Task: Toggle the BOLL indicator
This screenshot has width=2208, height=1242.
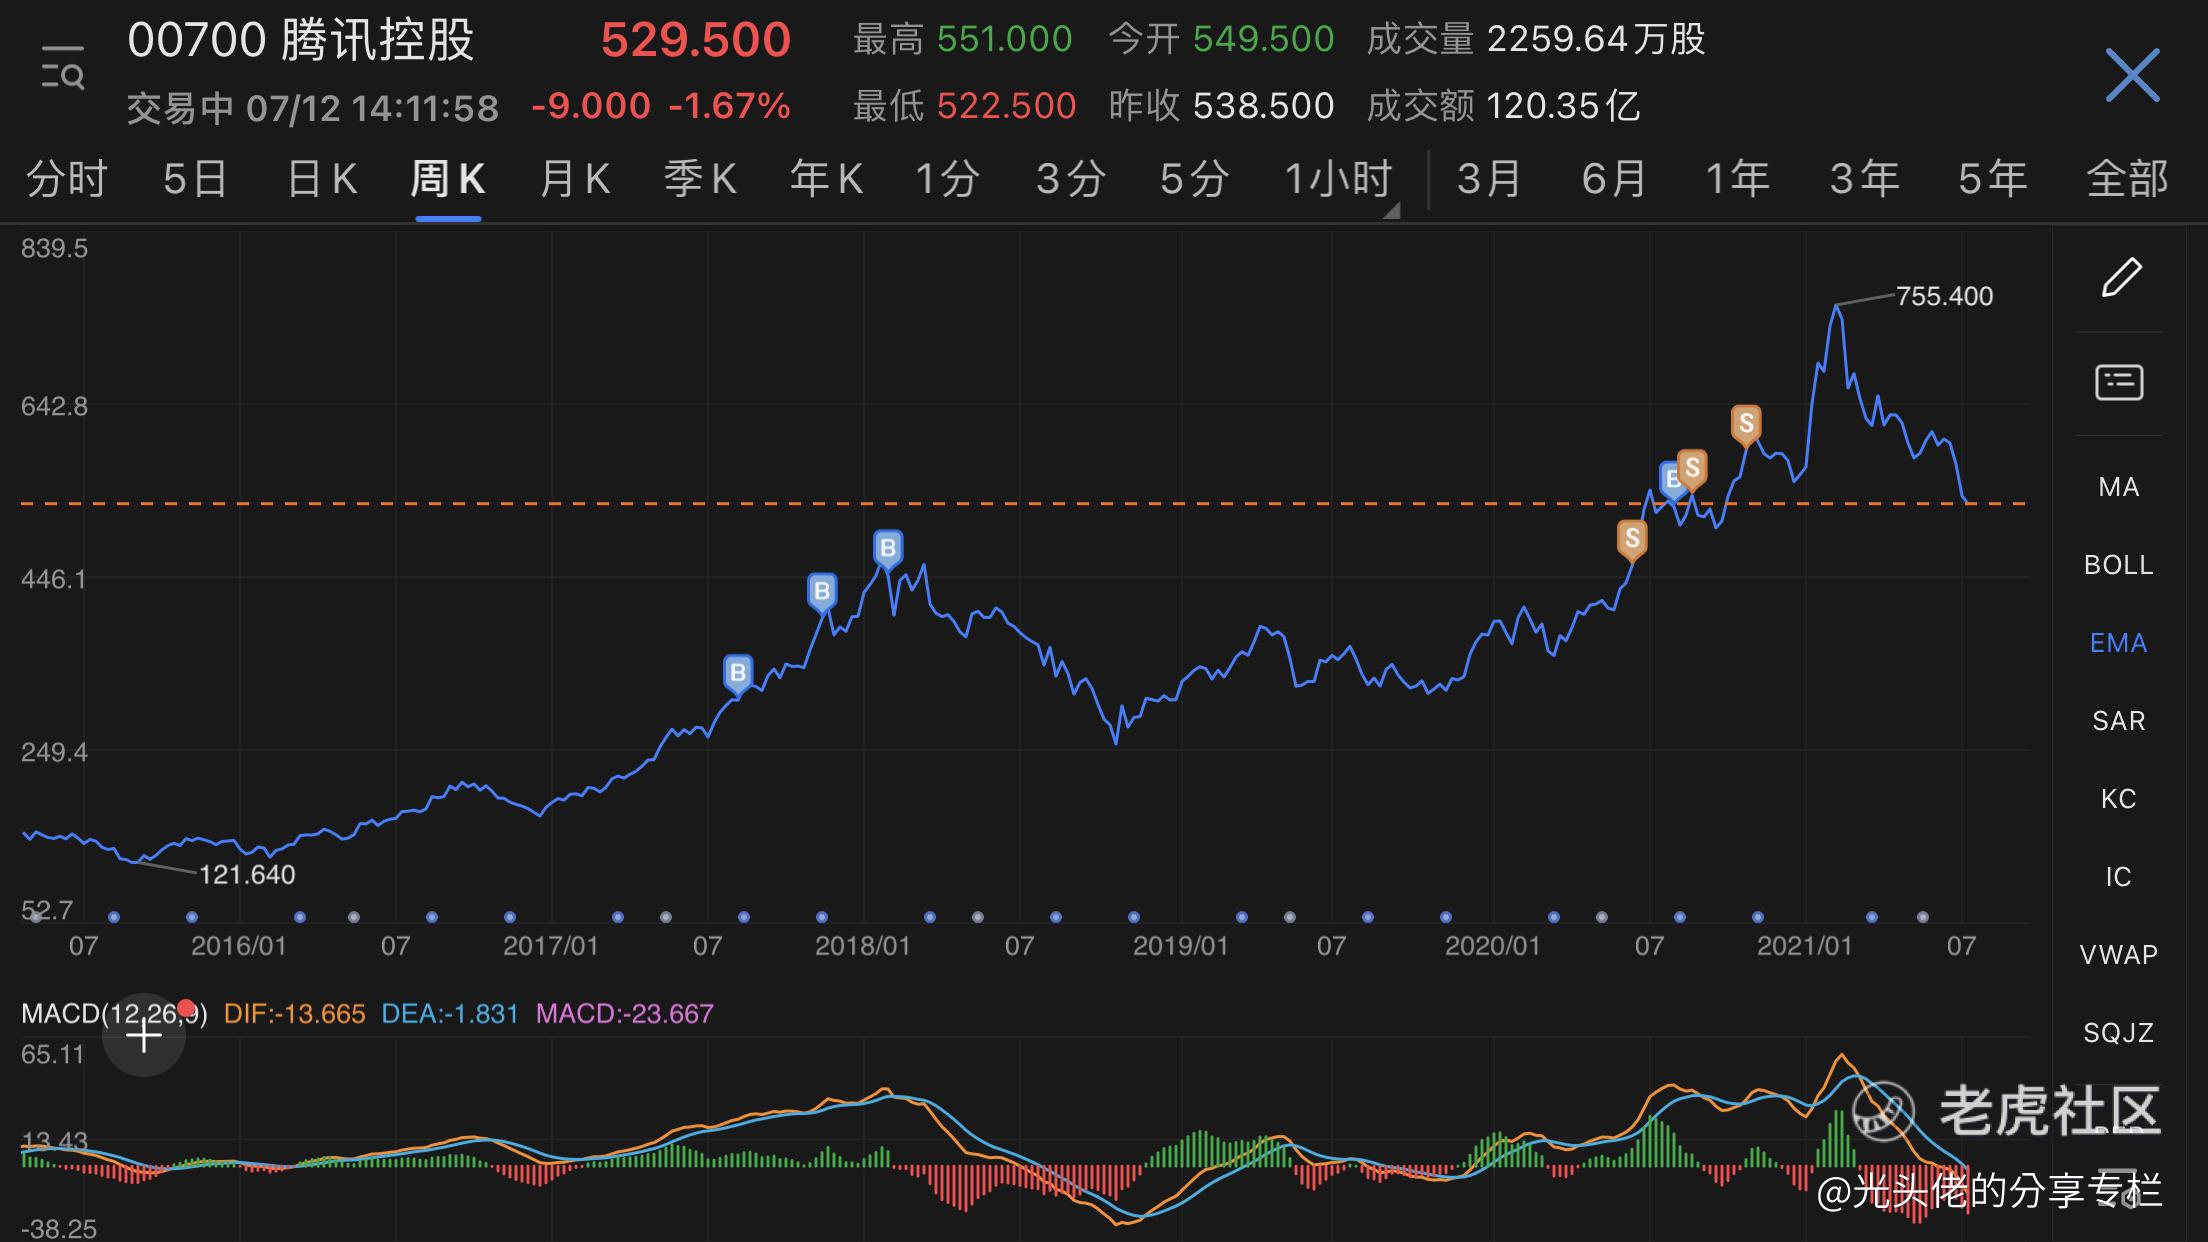Action: click(x=2118, y=565)
